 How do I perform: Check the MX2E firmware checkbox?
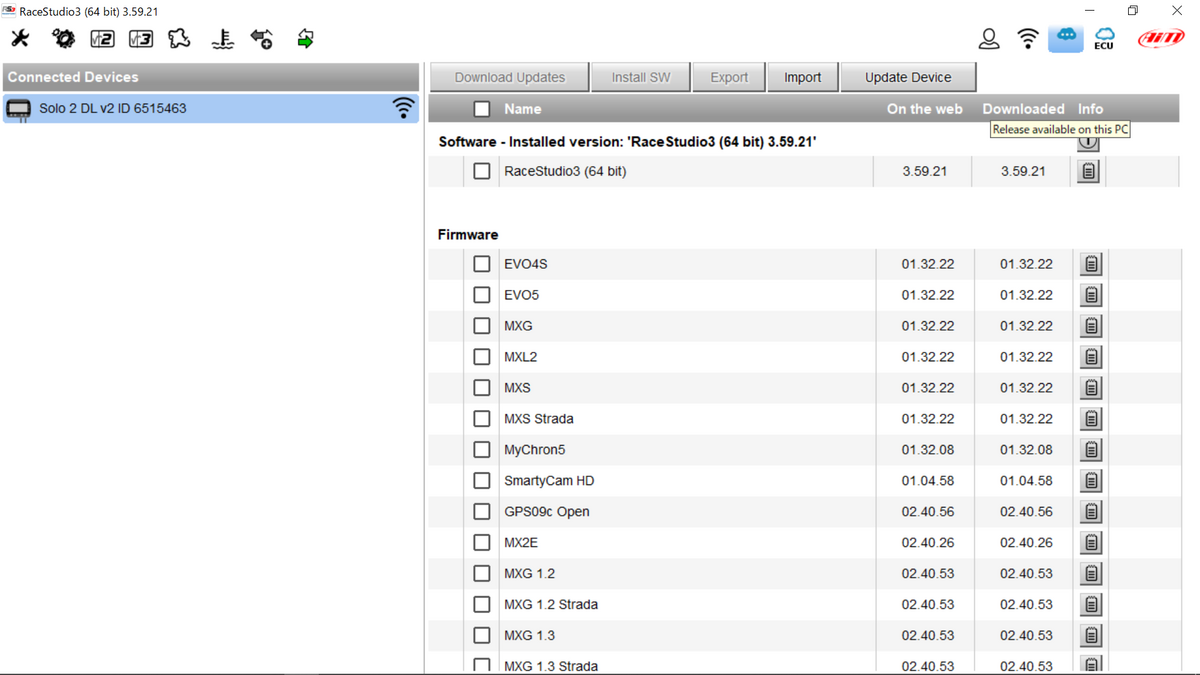482,543
